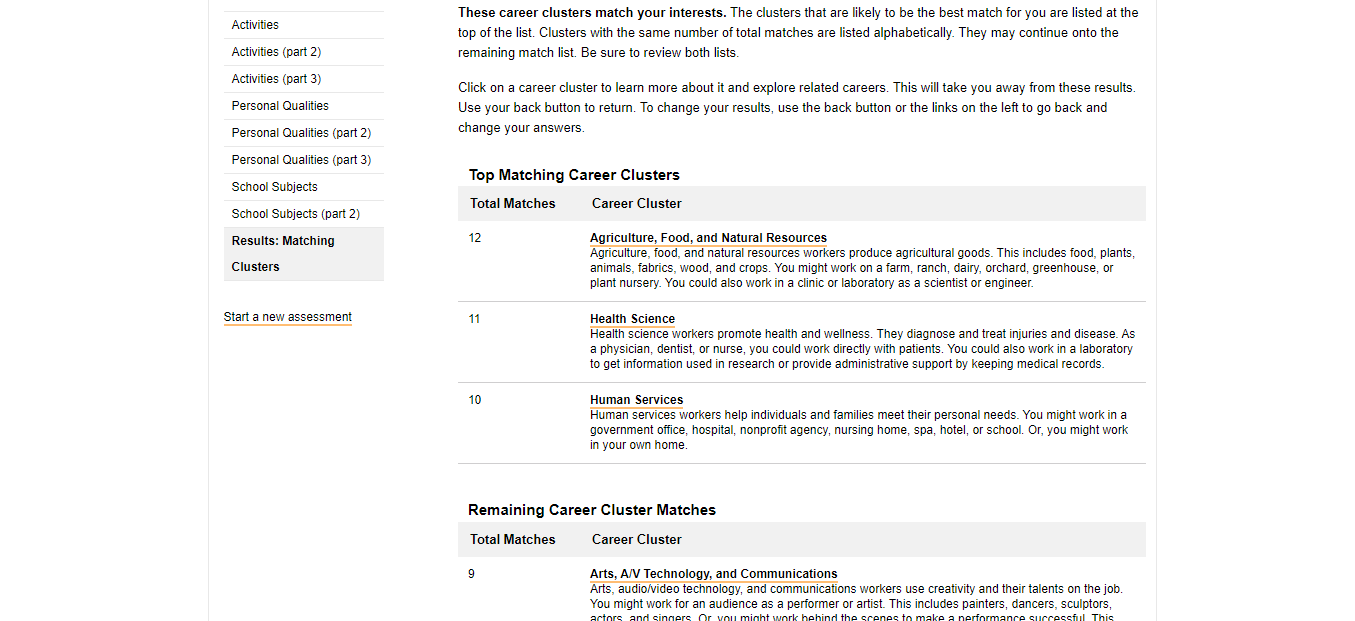Click Total Matches header in Top Matching table

(x=512, y=204)
